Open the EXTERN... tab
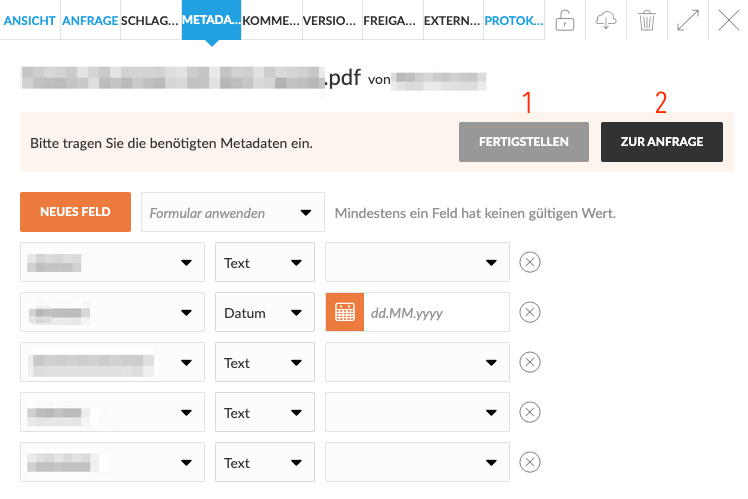 point(453,21)
